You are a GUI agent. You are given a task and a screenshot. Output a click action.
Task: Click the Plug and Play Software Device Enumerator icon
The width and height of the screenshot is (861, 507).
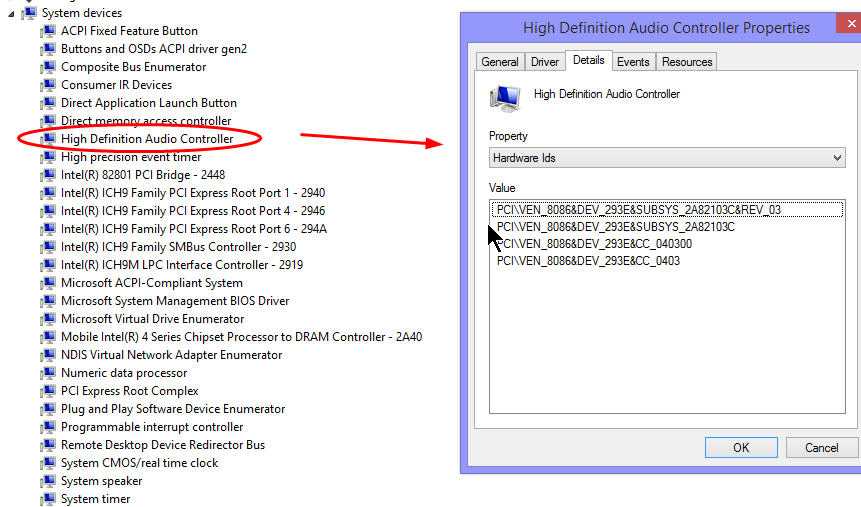[x=48, y=409]
